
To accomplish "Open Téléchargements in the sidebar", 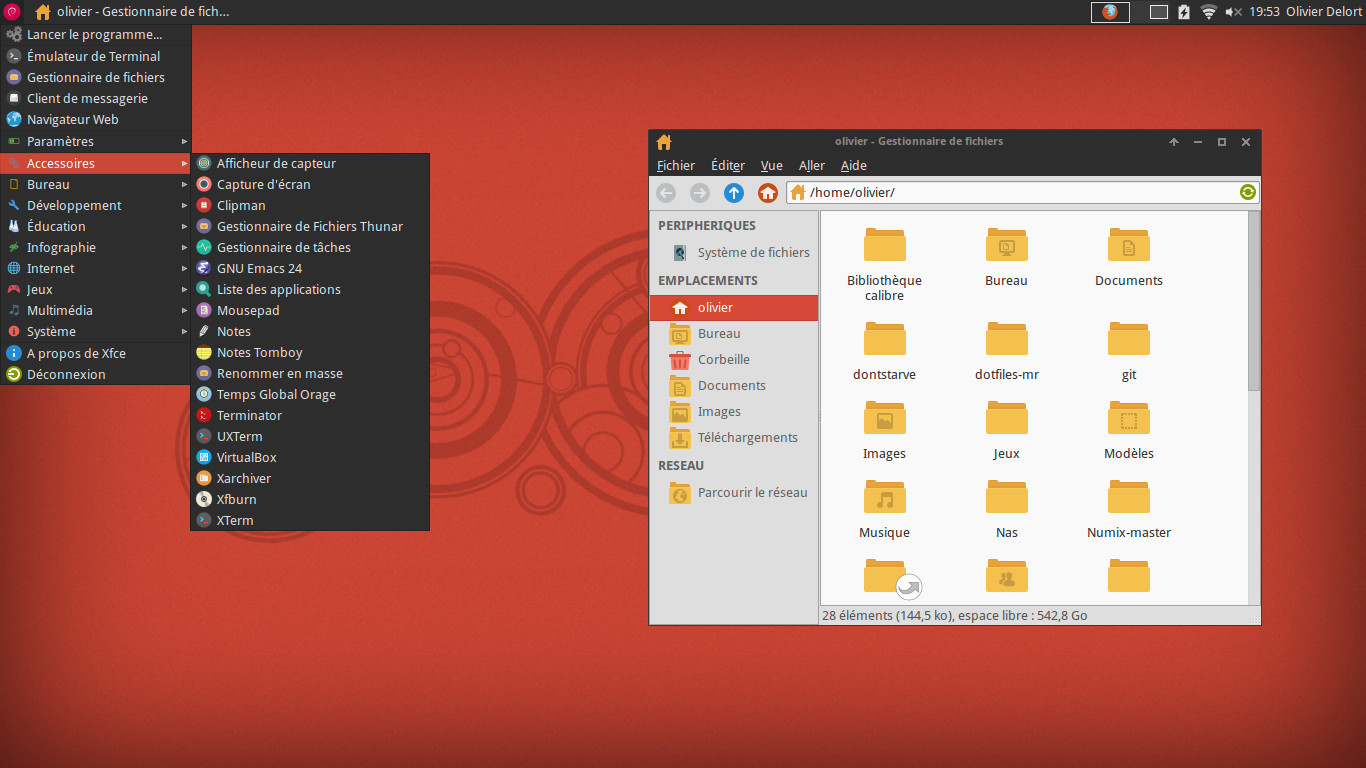I will (747, 438).
